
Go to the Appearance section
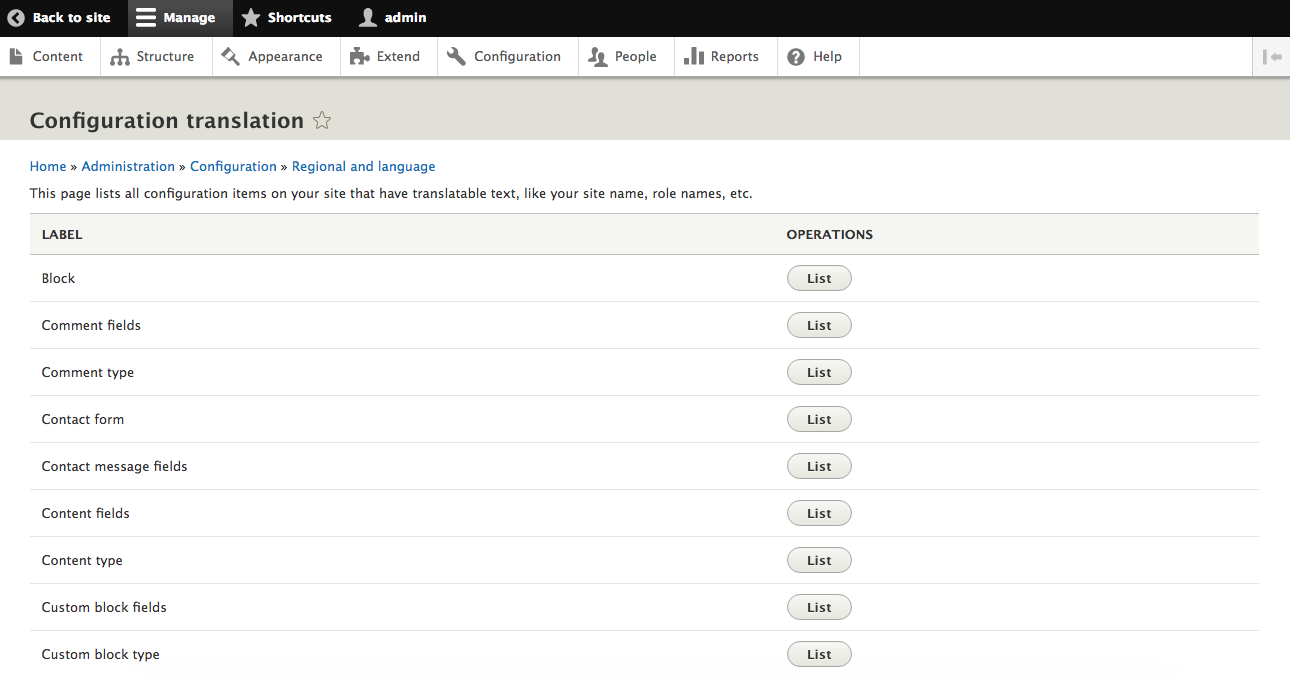pos(273,57)
